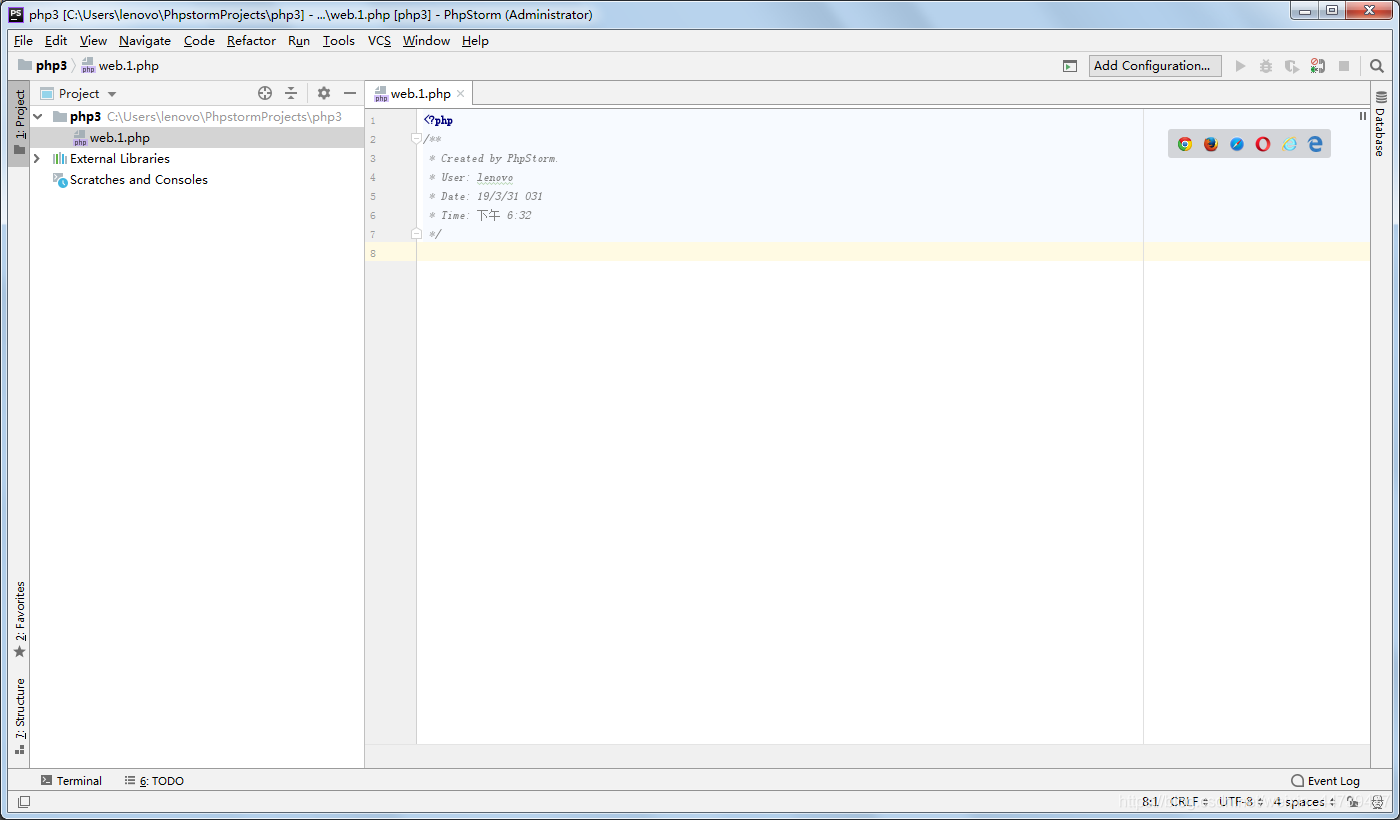Image resolution: width=1400 pixels, height=820 pixels.
Task: Click php3 breadcrumb in navigation bar
Action: click(x=43, y=66)
